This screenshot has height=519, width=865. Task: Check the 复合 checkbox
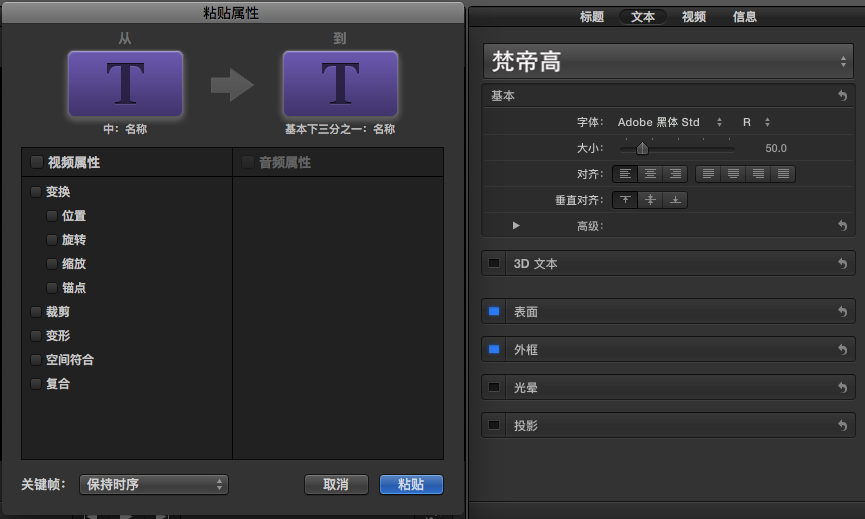[36, 384]
